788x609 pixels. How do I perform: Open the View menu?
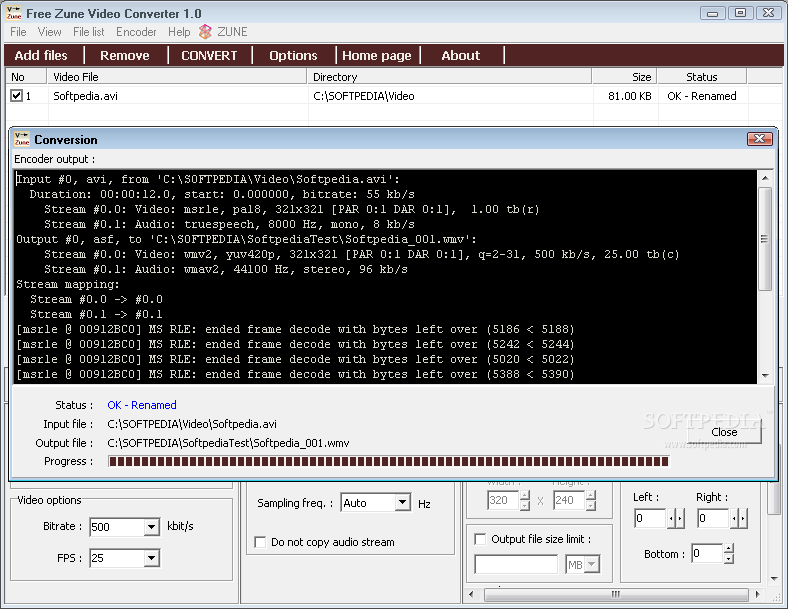pyautogui.click(x=49, y=32)
